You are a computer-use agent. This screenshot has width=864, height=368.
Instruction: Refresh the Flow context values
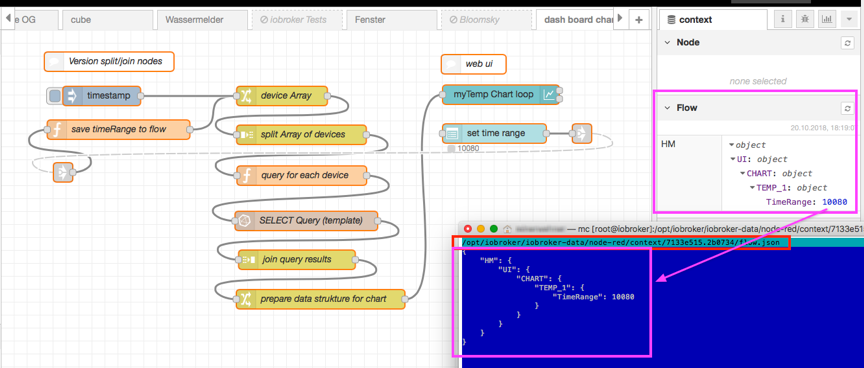coord(847,109)
